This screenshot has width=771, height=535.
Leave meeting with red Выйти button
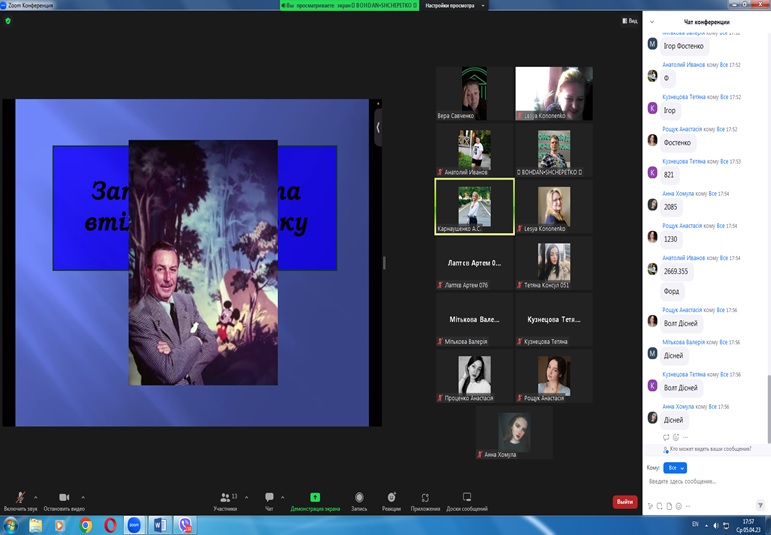[x=625, y=502]
